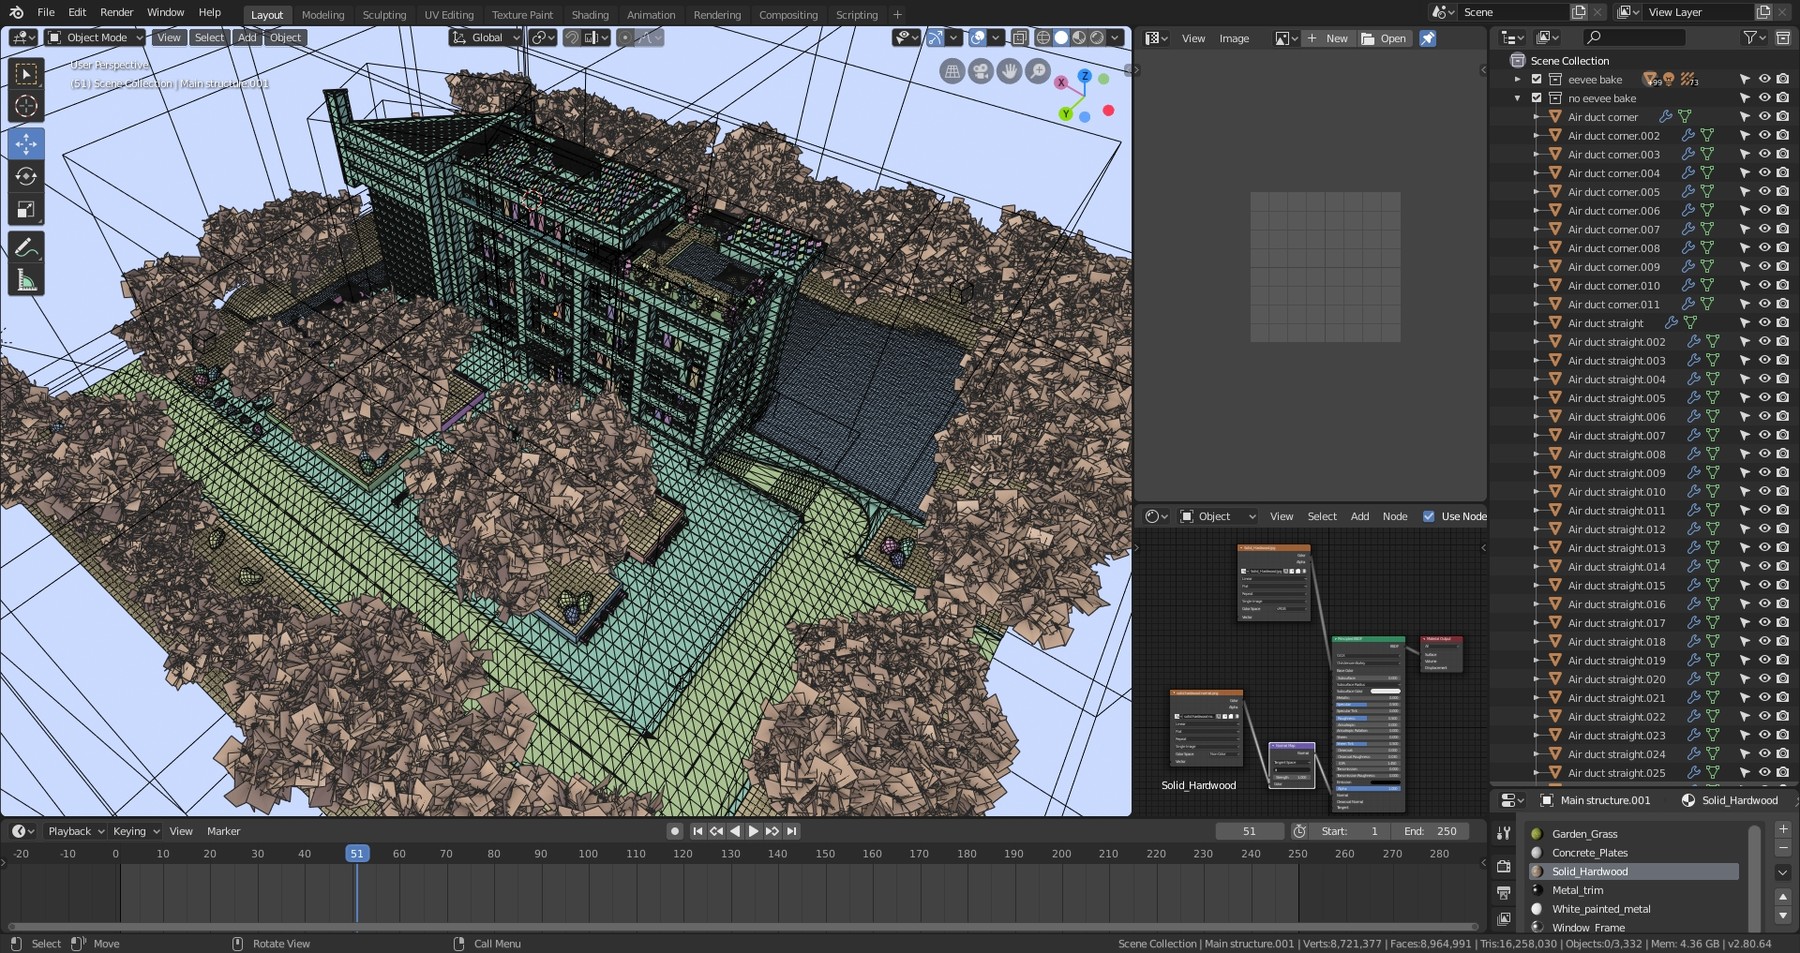This screenshot has height=953, width=1800.
Task: Collapse the 'no eevee bake' collection
Action: 1517,98
